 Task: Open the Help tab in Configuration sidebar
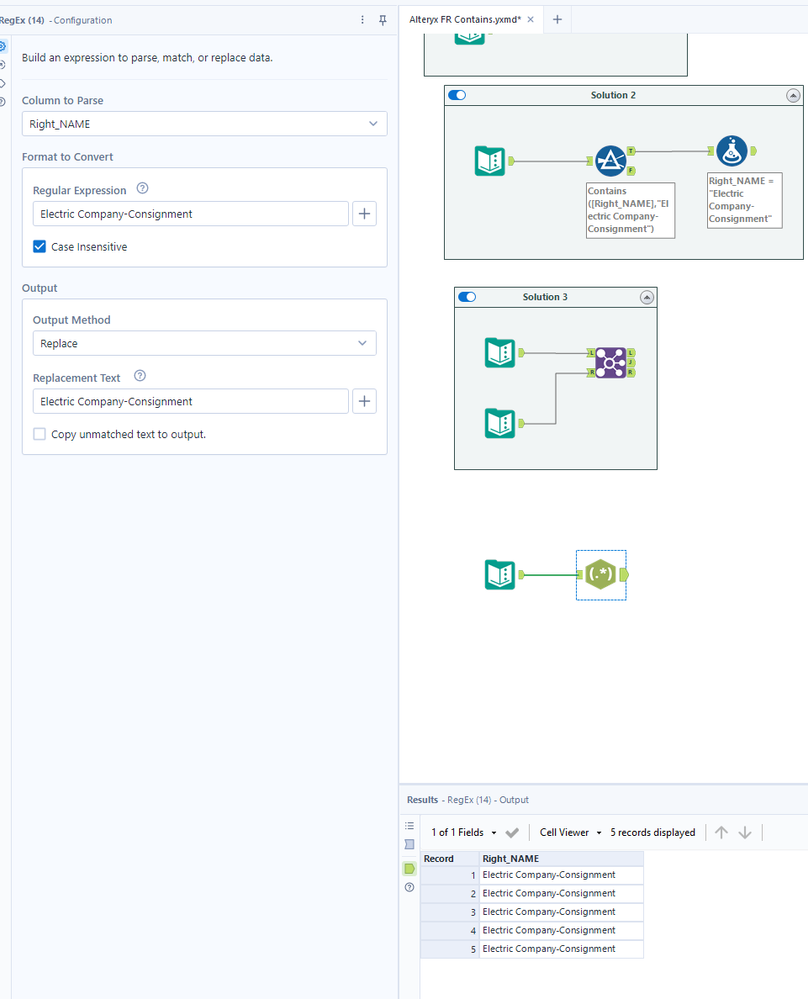[x=3, y=102]
